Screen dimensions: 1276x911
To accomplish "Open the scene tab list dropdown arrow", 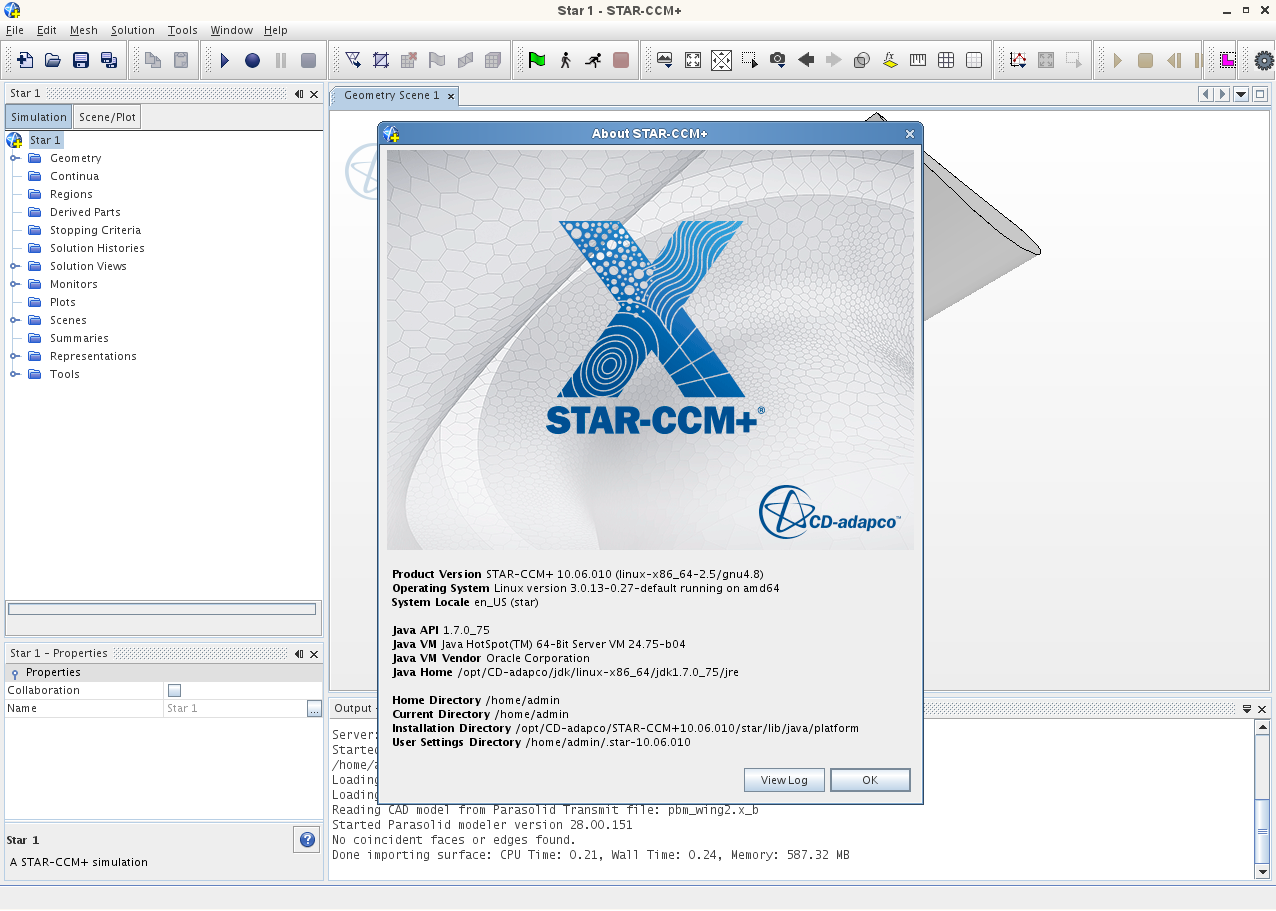I will (x=1241, y=94).
